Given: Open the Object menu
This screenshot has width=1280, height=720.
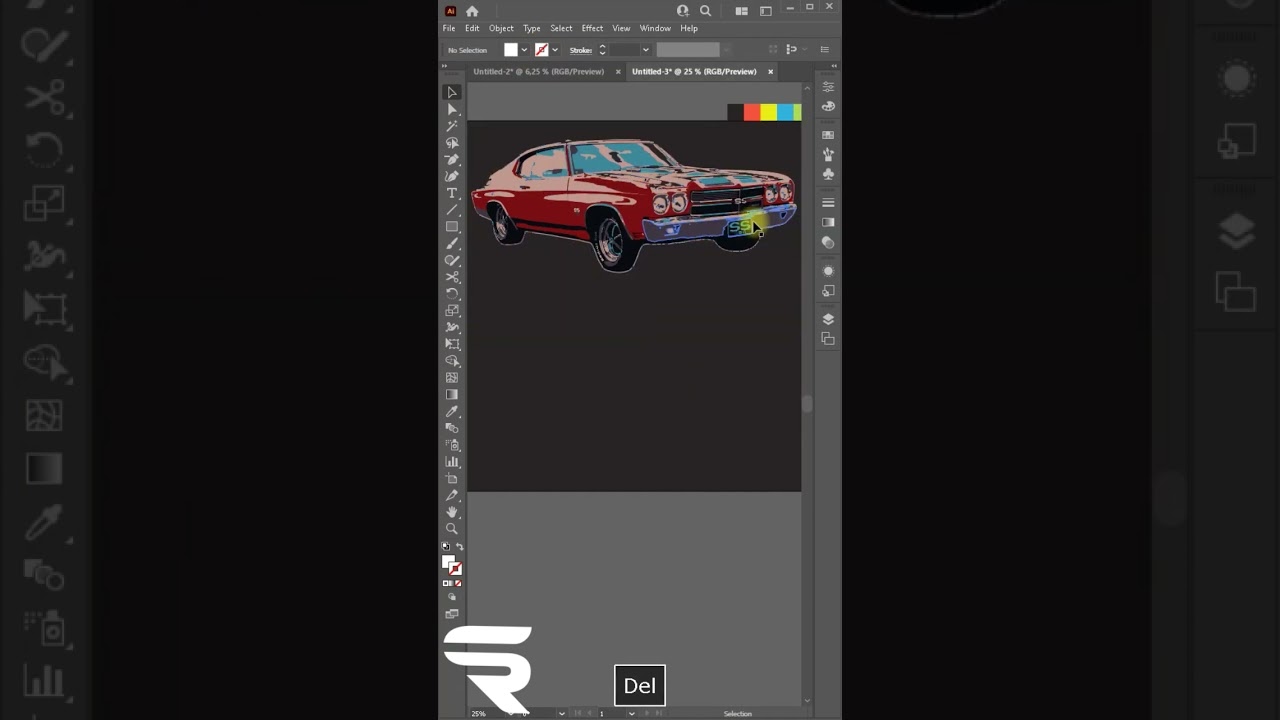Looking at the screenshot, I should [x=501, y=28].
